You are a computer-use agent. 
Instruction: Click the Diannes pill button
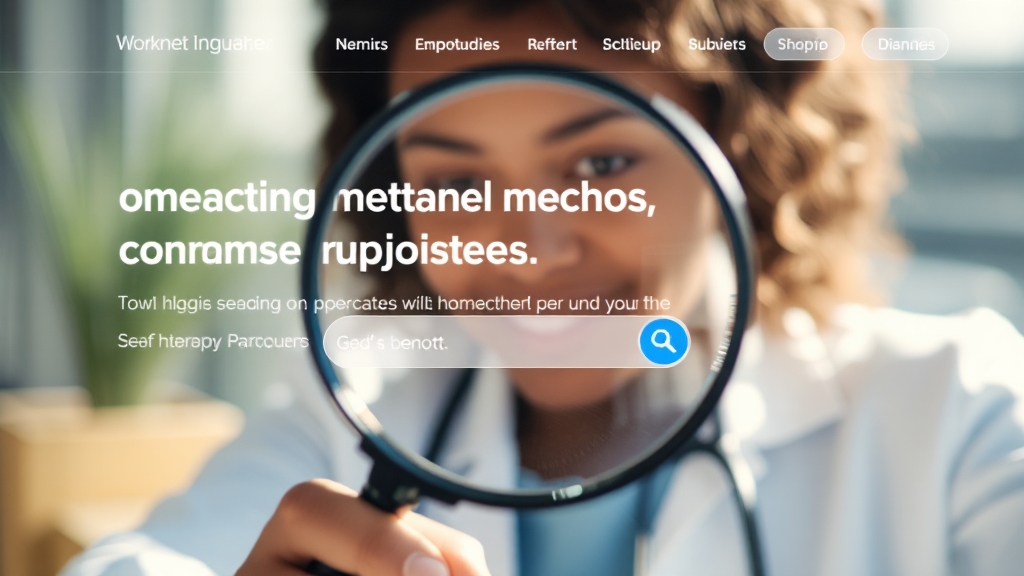click(x=905, y=44)
